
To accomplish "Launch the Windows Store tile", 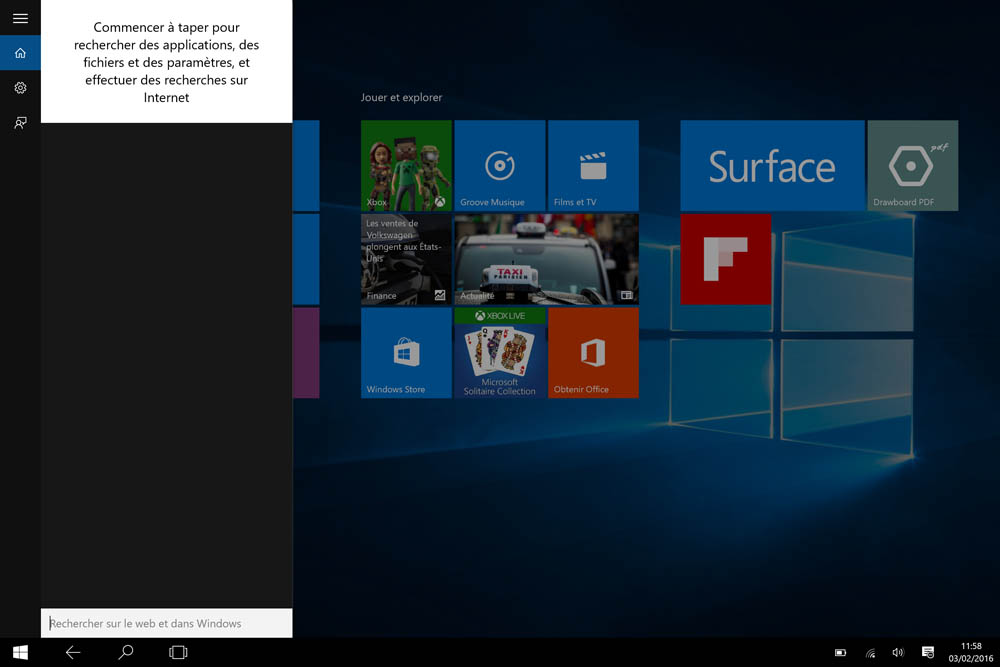I will click(406, 353).
